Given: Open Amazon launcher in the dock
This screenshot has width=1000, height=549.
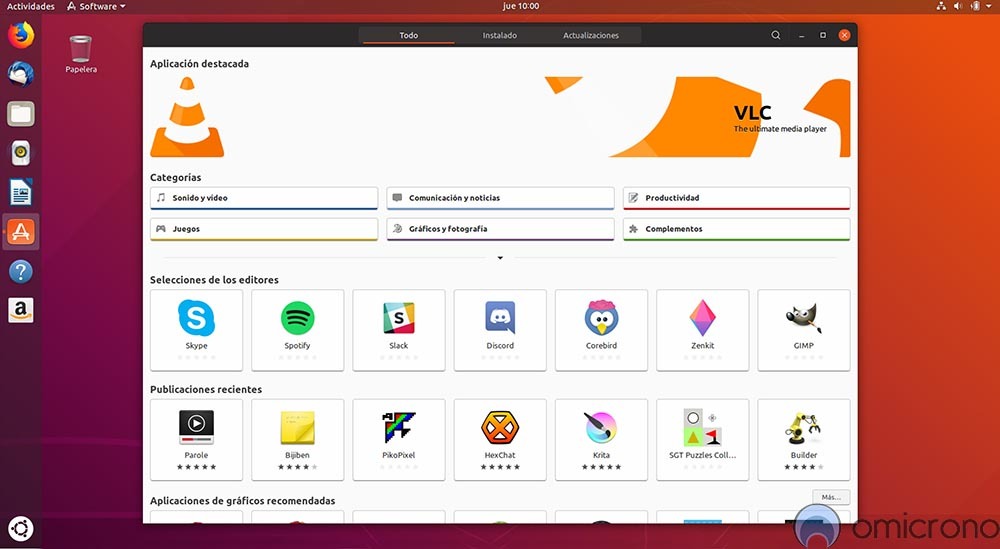Looking at the screenshot, I should tap(21, 311).
